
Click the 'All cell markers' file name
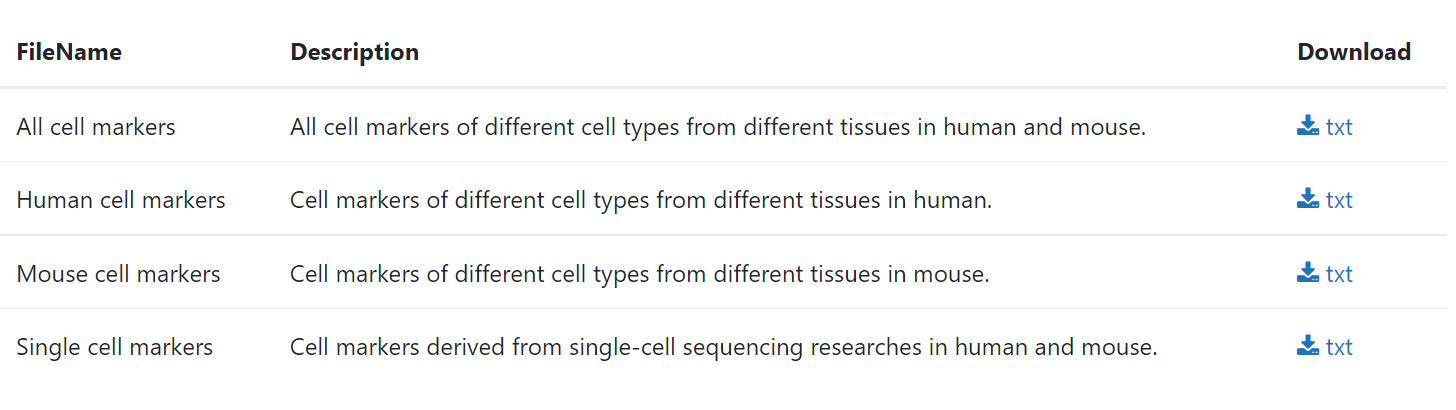point(96,127)
